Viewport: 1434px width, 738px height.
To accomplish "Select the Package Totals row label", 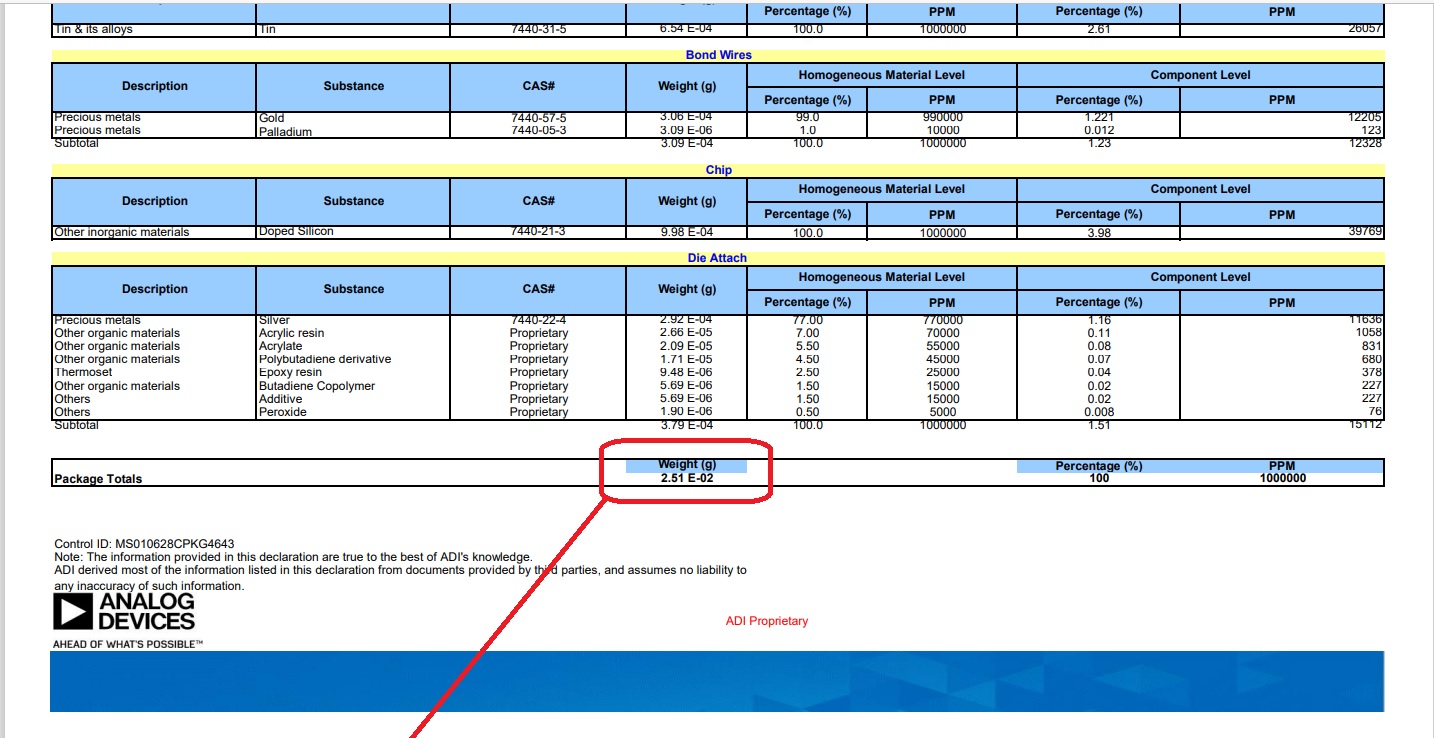I will [x=98, y=479].
